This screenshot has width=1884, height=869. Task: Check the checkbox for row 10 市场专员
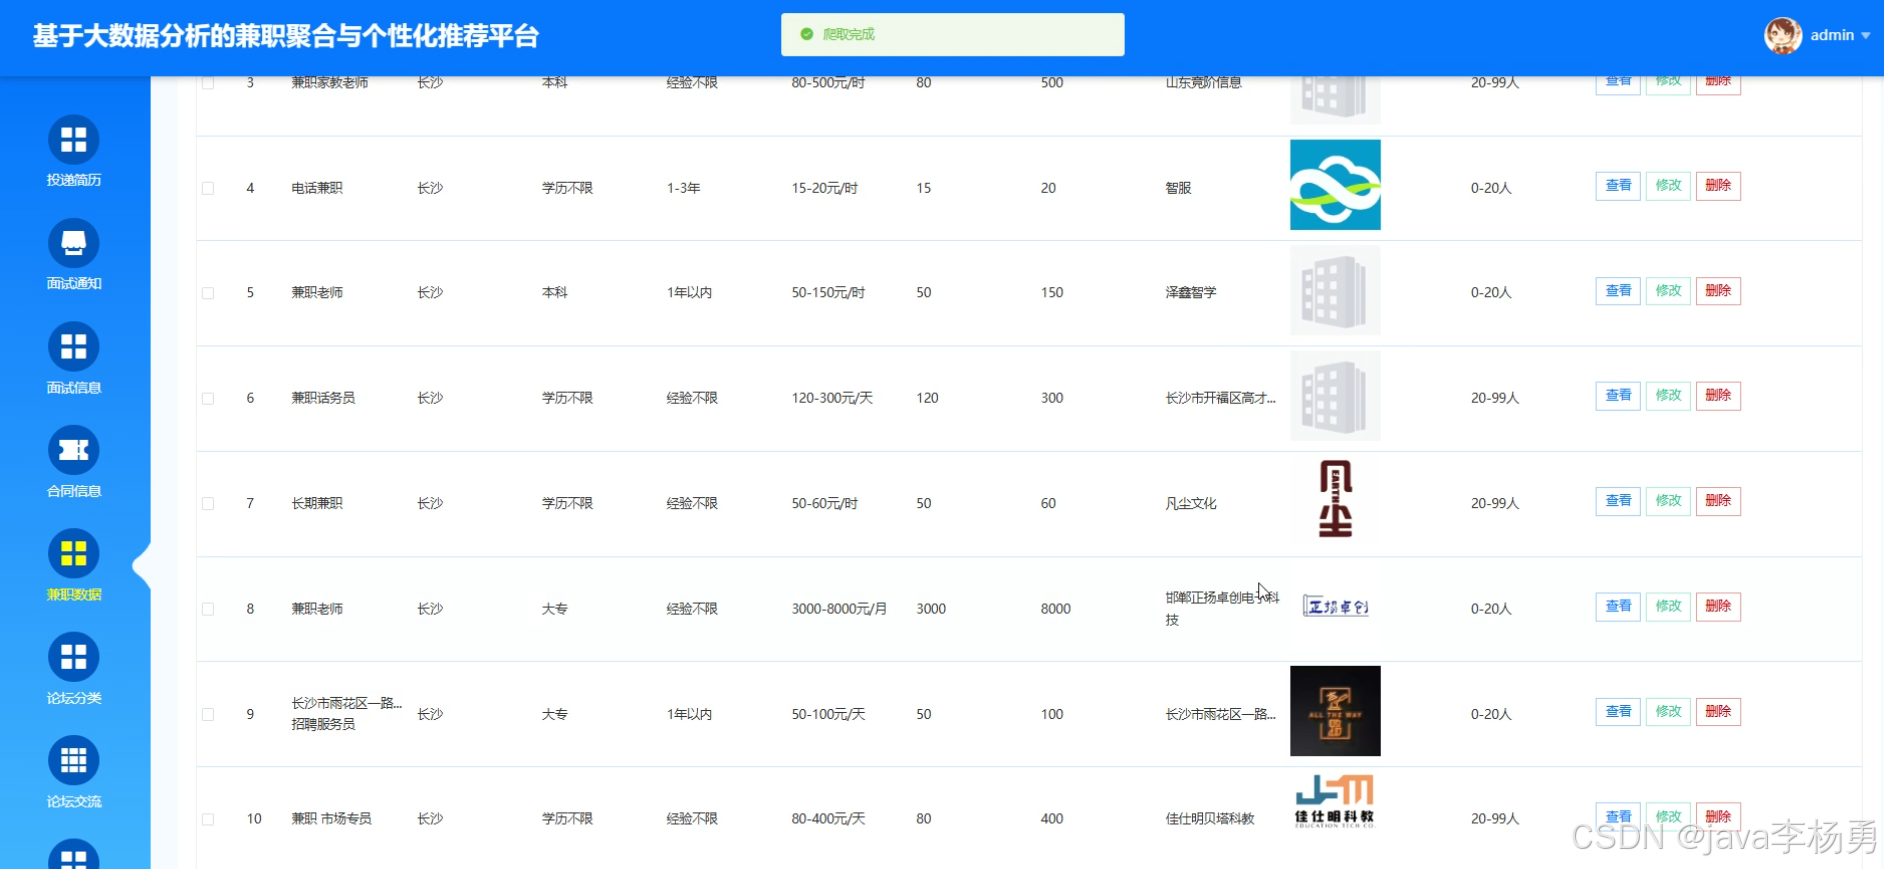(208, 819)
